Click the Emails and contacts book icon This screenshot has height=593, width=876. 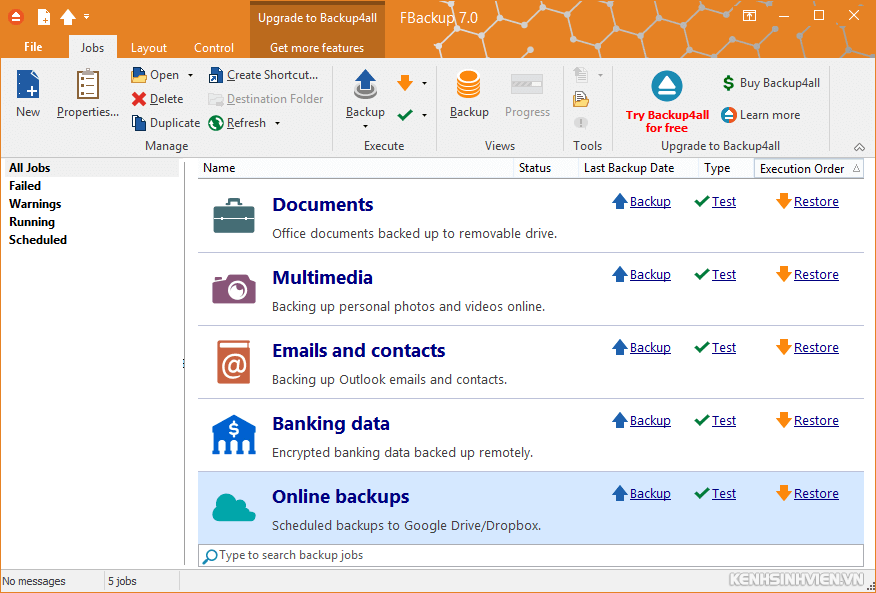pyautogui.click(x=234, y=362)
